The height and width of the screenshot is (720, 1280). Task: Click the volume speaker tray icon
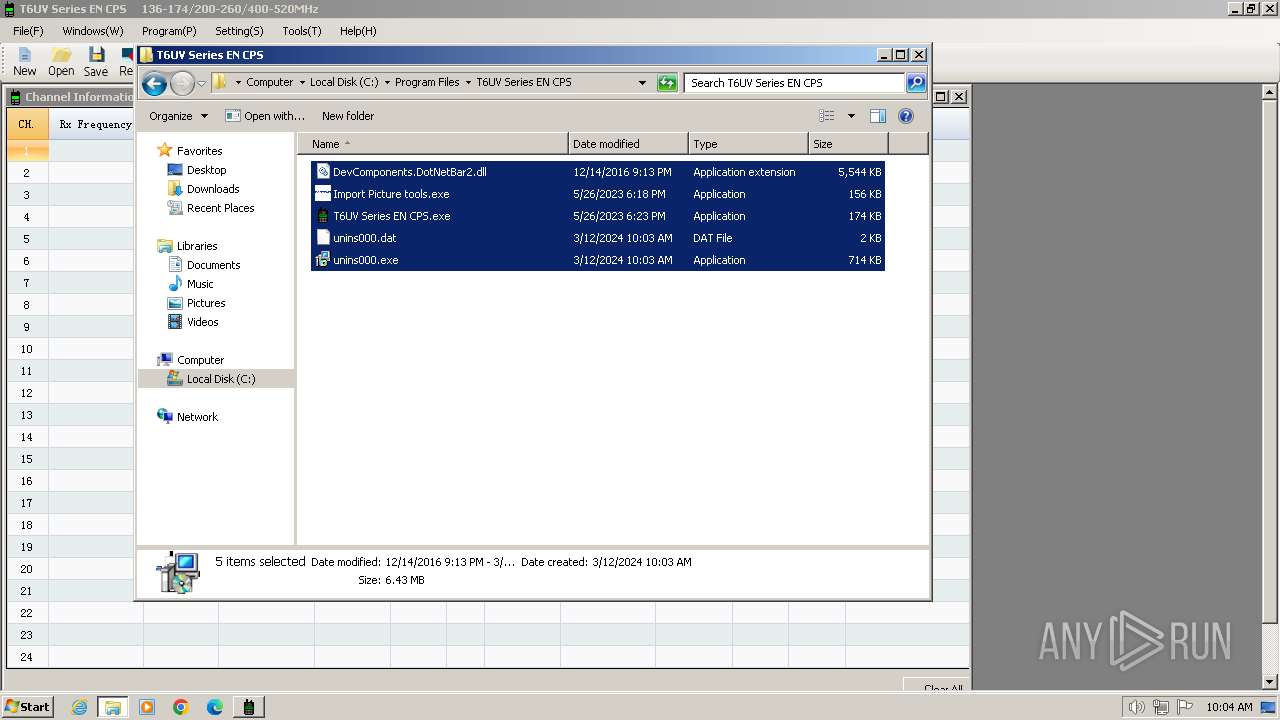point(1136,707)
